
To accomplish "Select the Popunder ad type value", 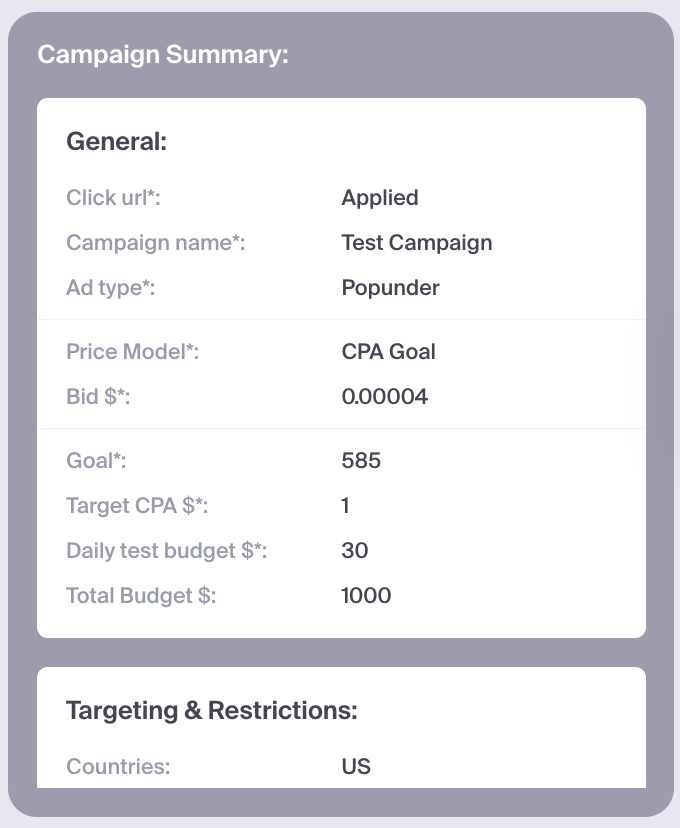I will pyautogui.click(x=390, y=288).
